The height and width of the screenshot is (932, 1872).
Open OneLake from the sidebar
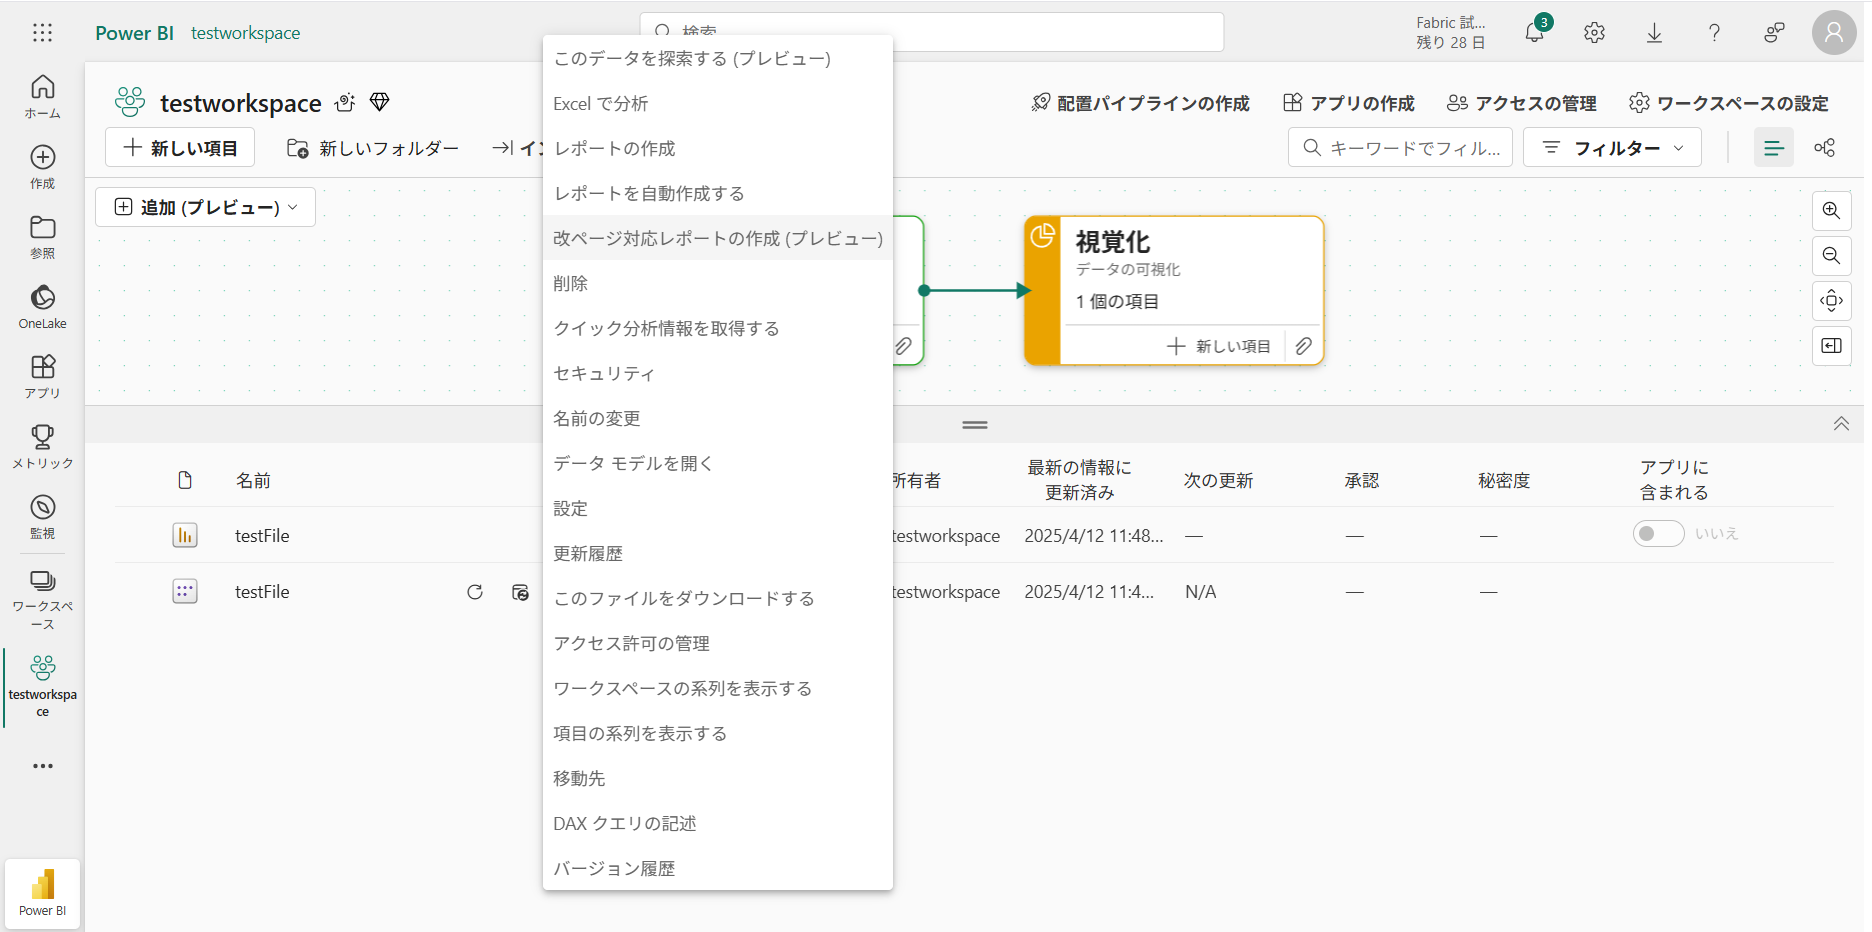42,307
